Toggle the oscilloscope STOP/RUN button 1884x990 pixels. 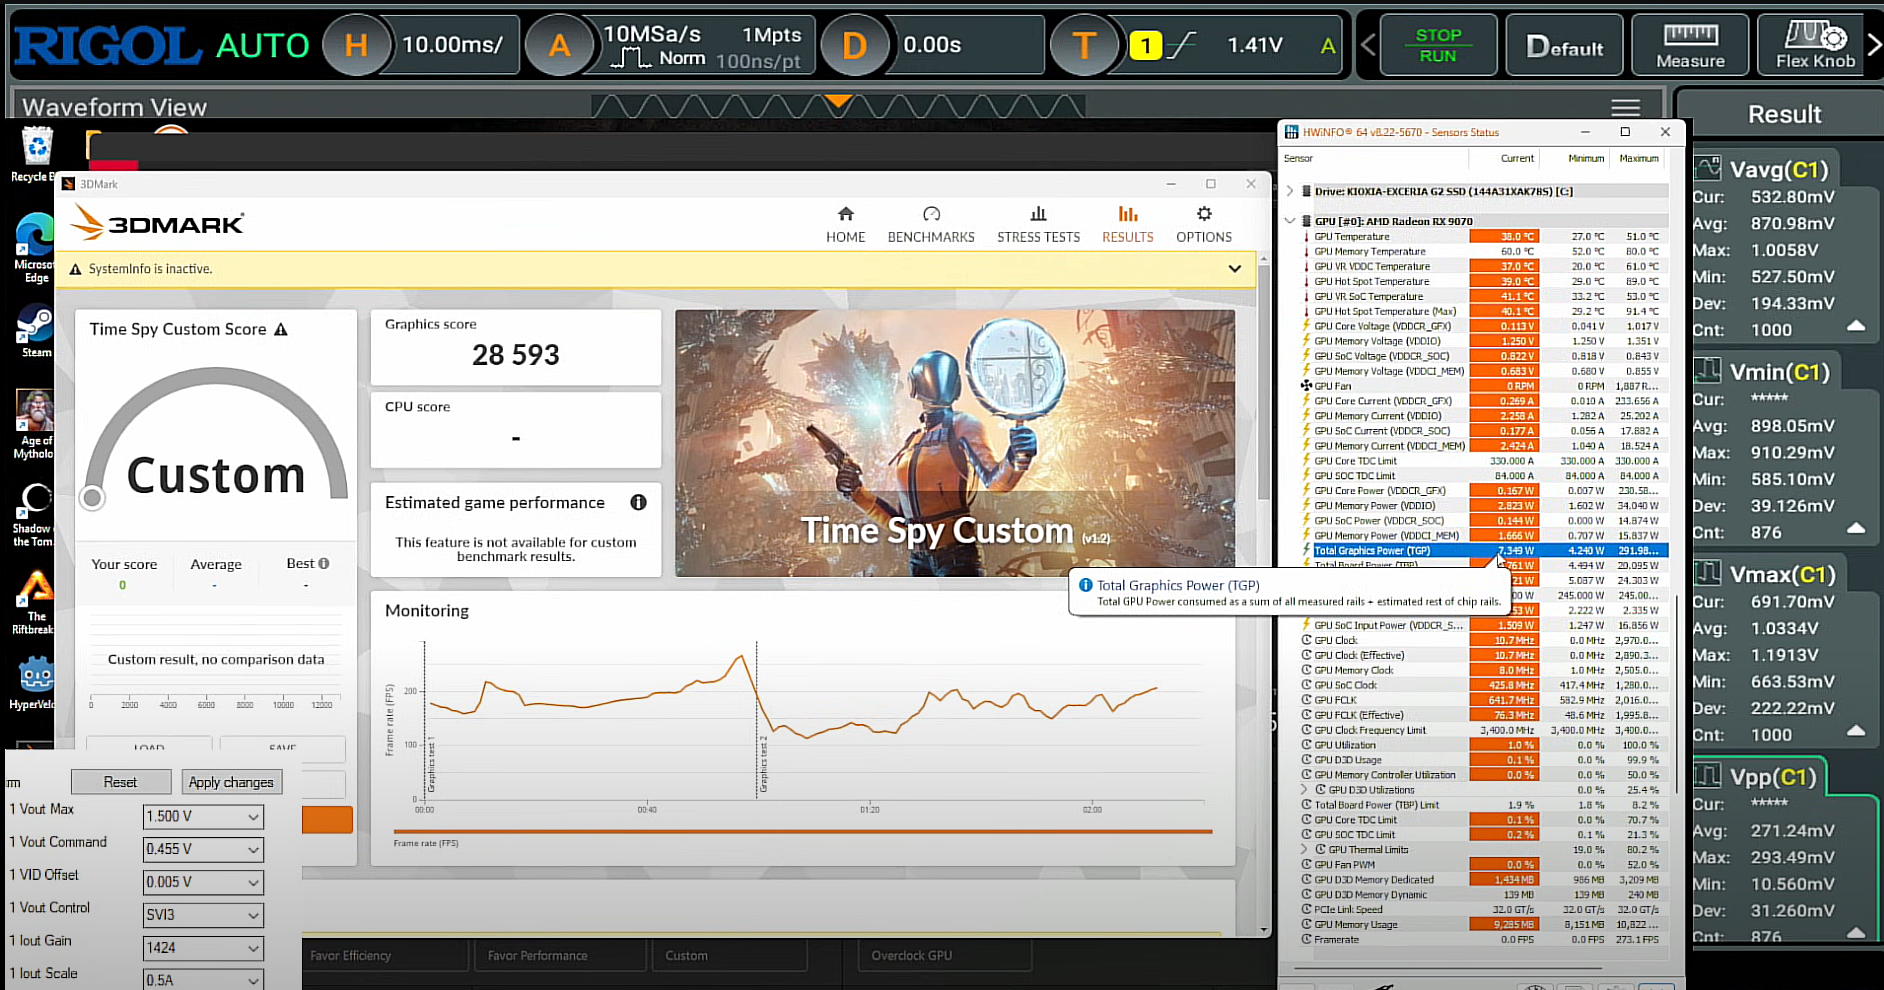(x=1438, y=45)
